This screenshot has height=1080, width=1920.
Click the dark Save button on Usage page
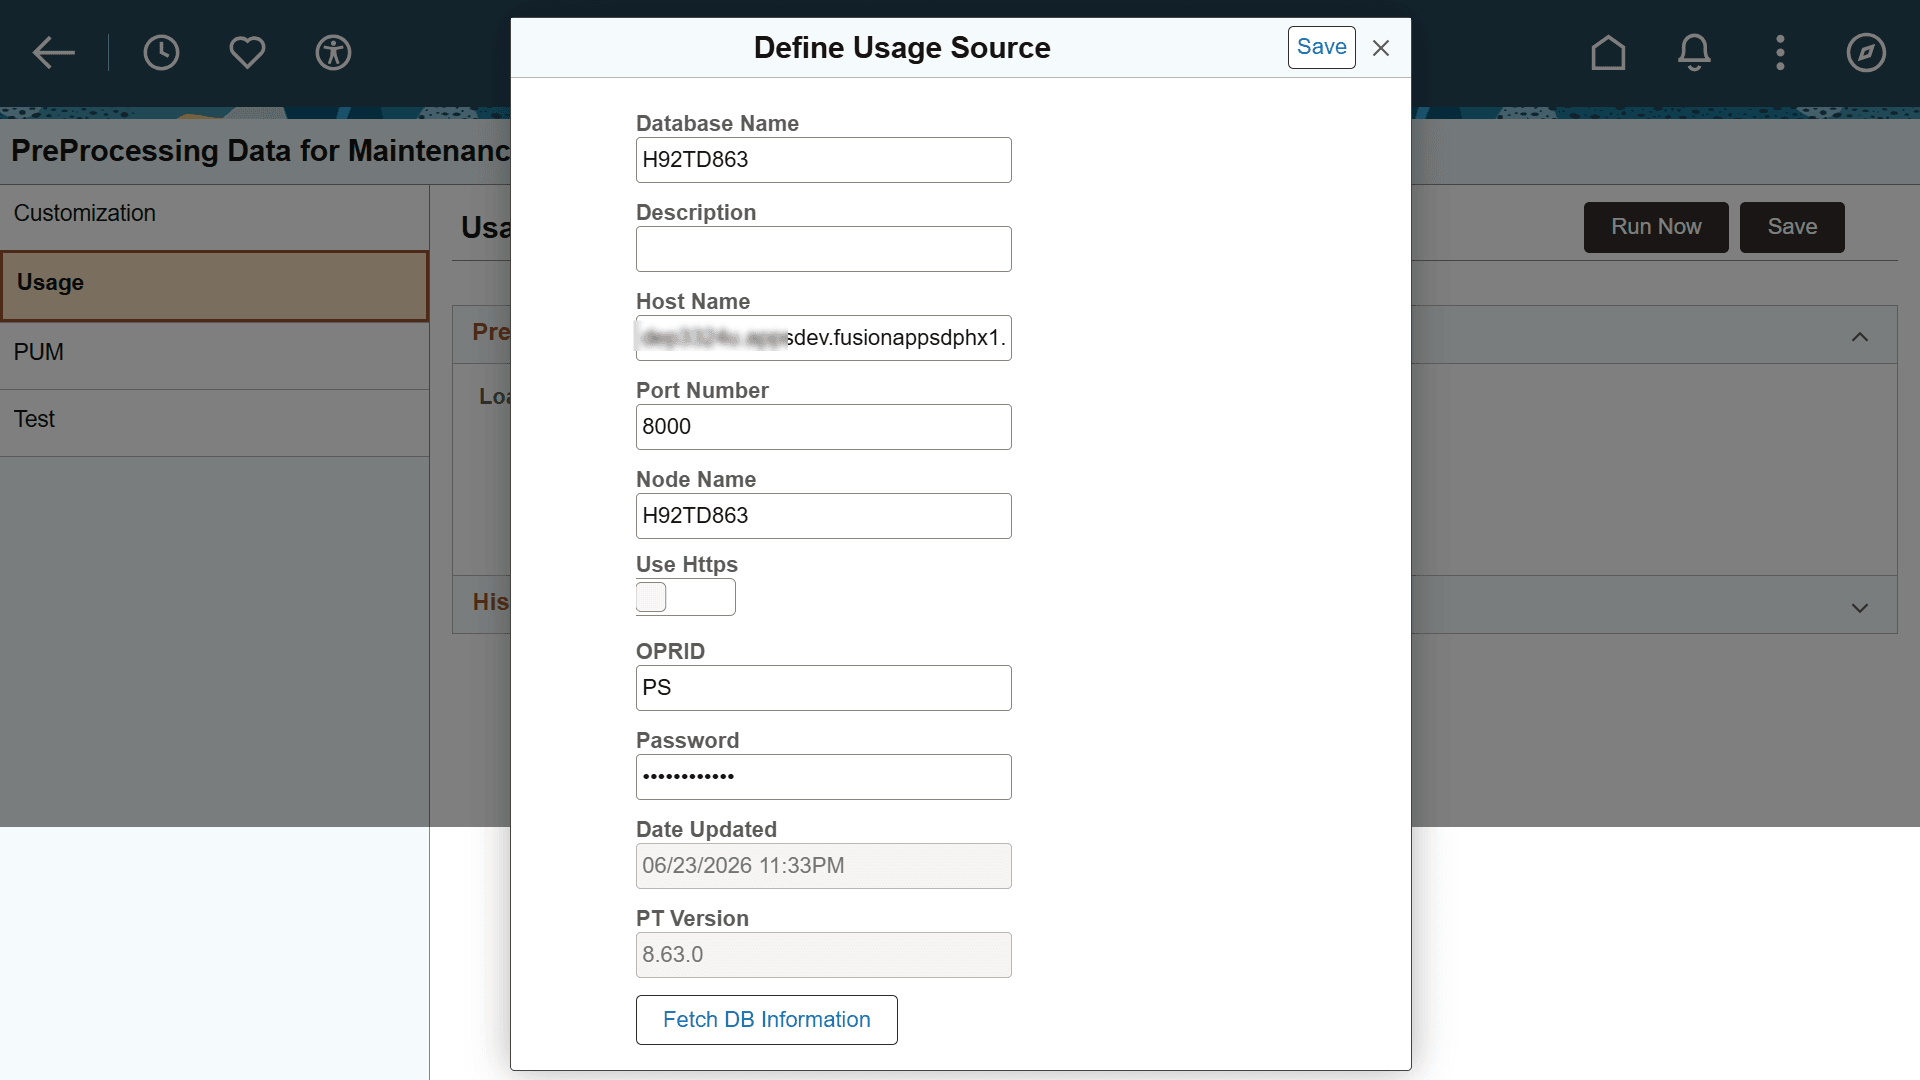[x=1792, y=227]
